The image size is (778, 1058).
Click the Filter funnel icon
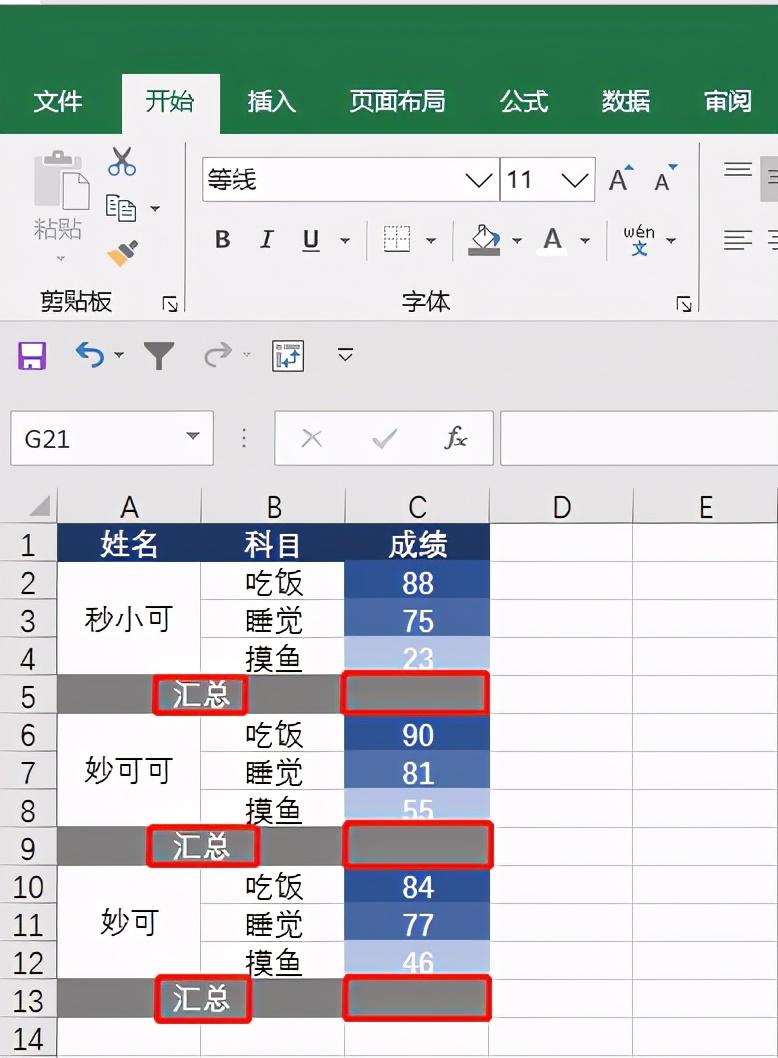(x=159, y=356)
